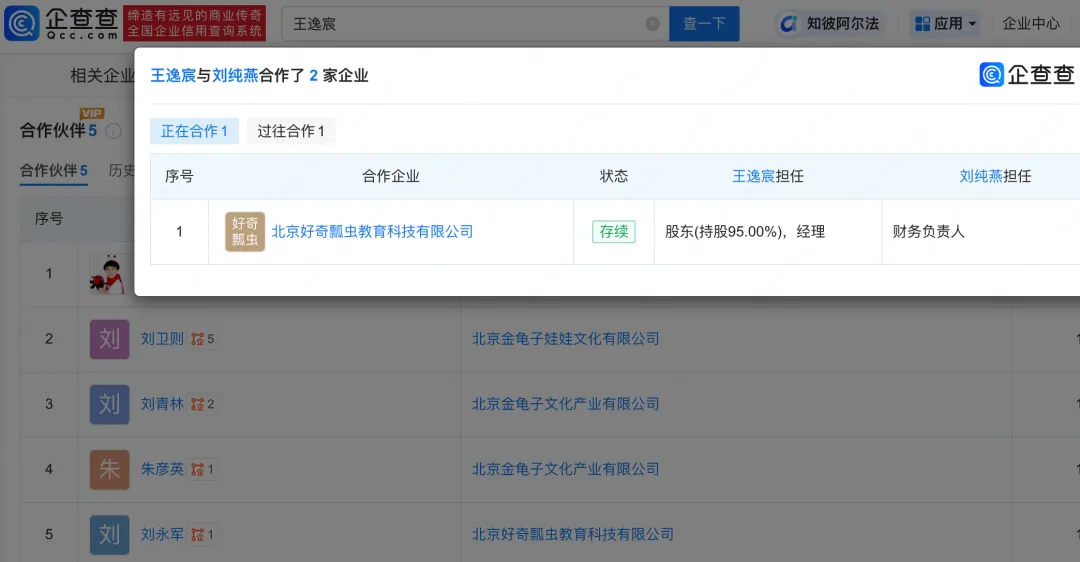
Task: Click 刘青林's relation graph icon
Action: [198, 404]
